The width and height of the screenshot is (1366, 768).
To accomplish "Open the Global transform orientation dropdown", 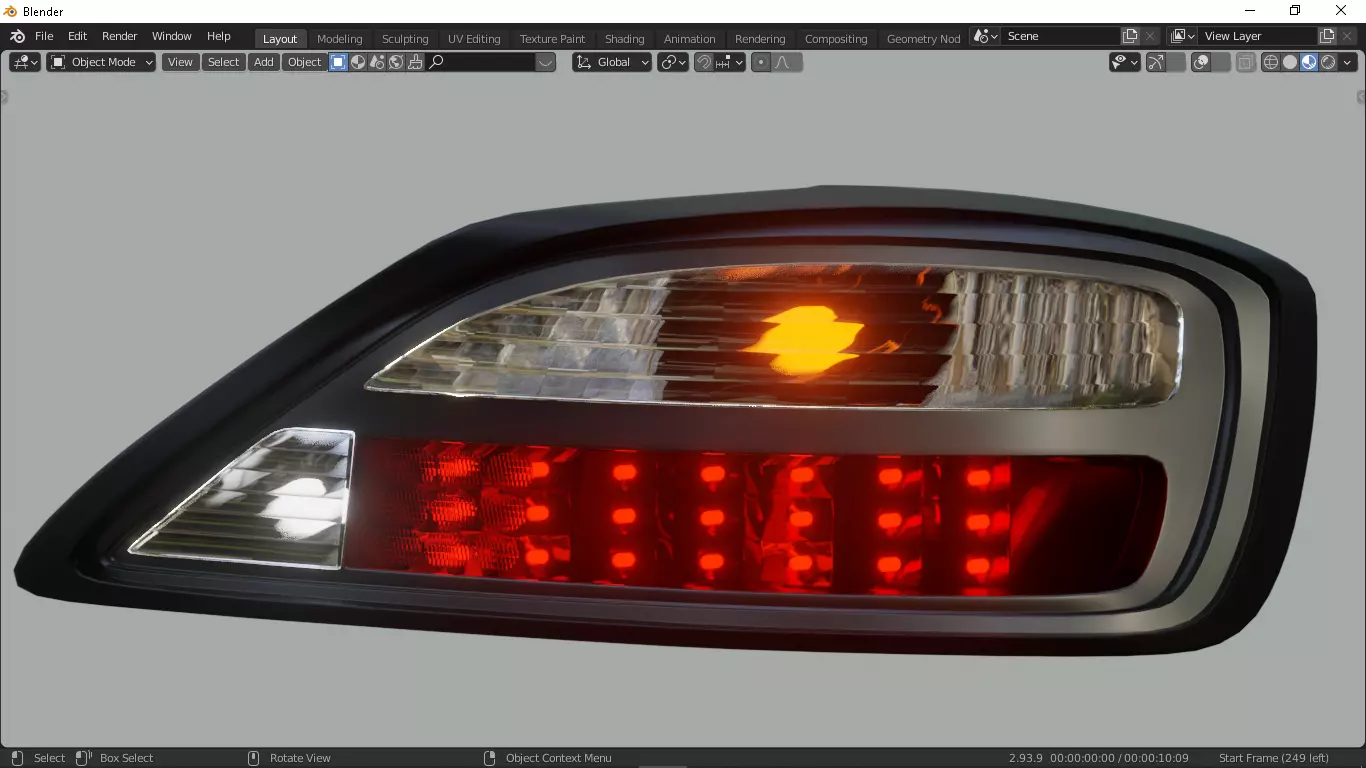I will 612,62.
